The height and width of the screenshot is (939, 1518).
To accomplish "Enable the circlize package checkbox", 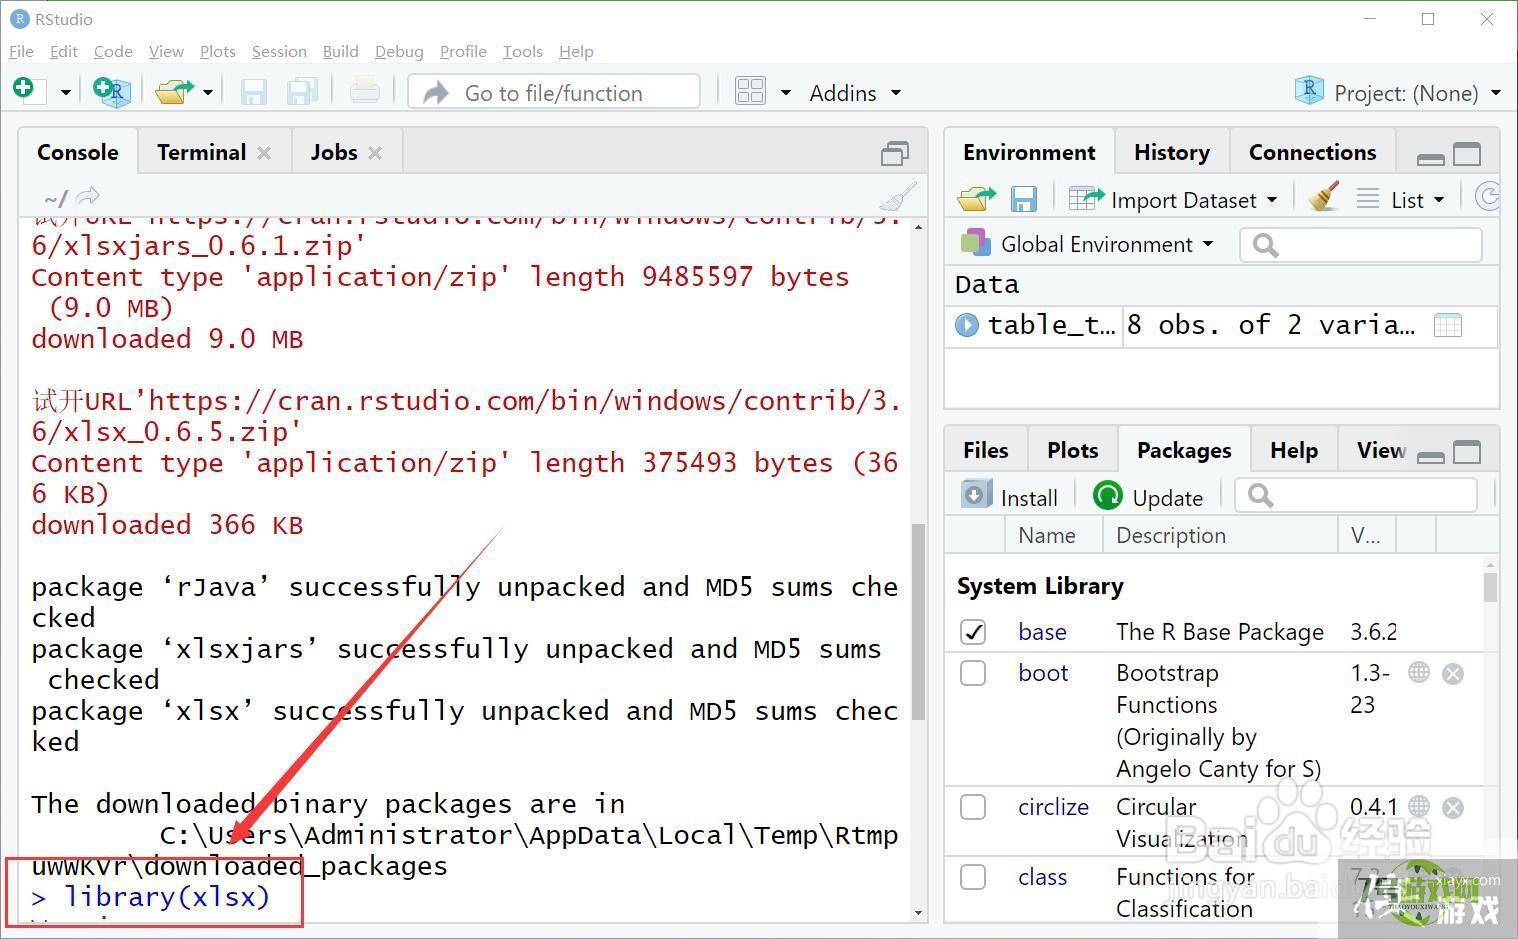I will coord(973,807).
